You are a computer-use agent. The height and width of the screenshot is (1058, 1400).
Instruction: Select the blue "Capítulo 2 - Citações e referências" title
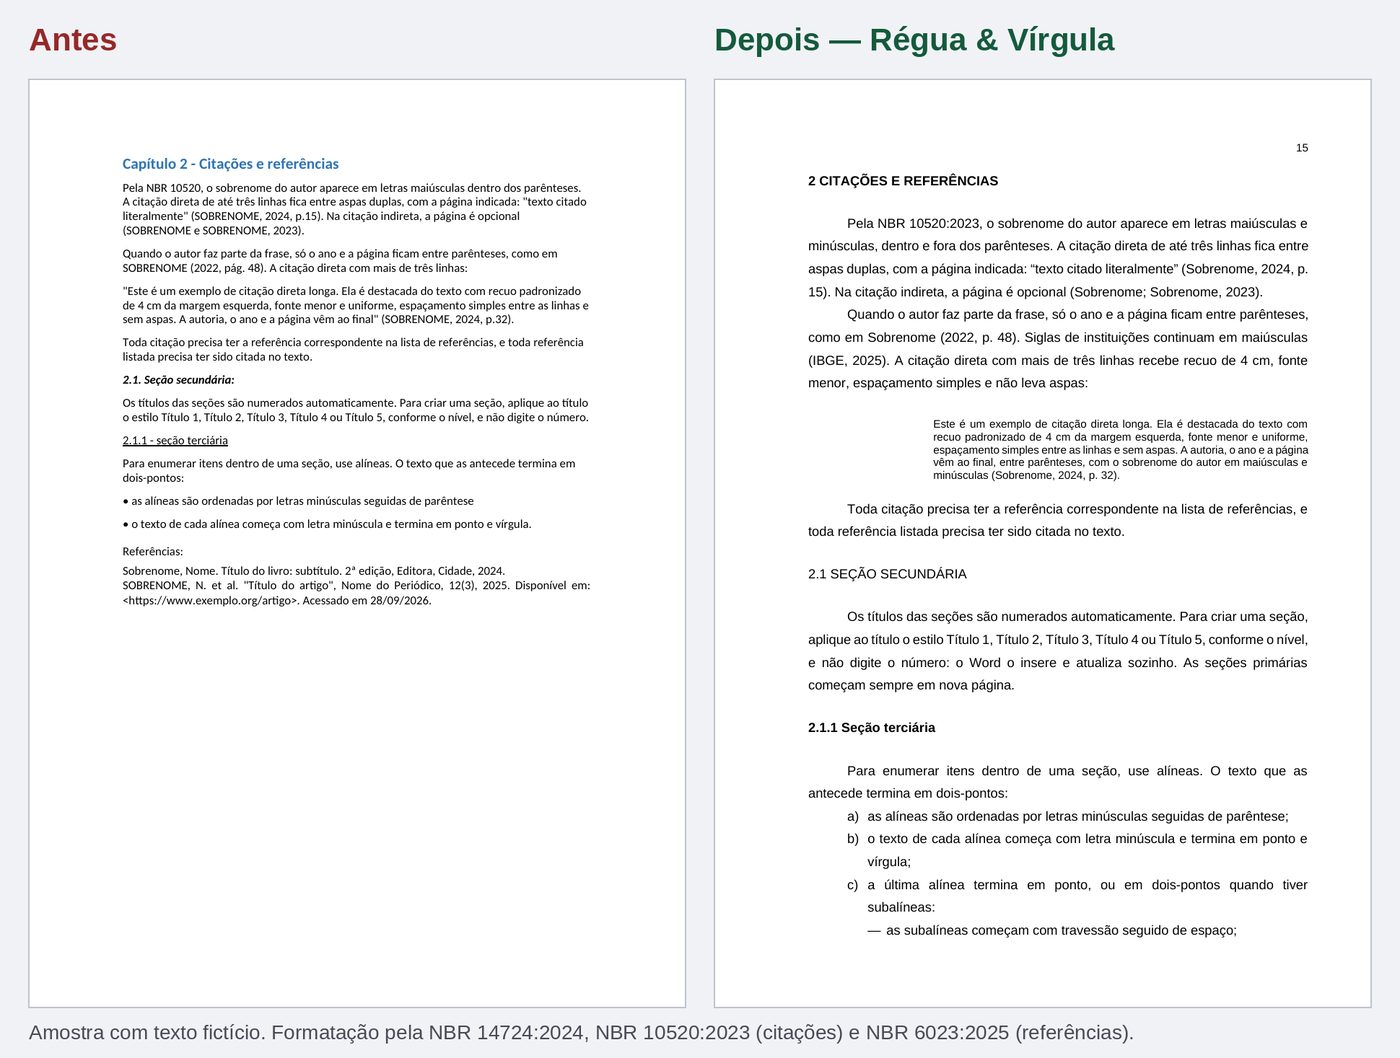click(x=230, y=164)
